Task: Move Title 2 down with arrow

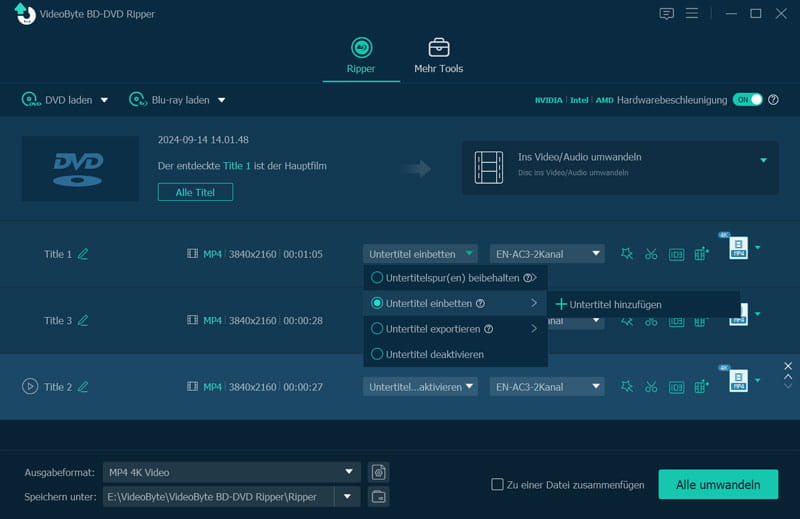Action: point(788,386)
